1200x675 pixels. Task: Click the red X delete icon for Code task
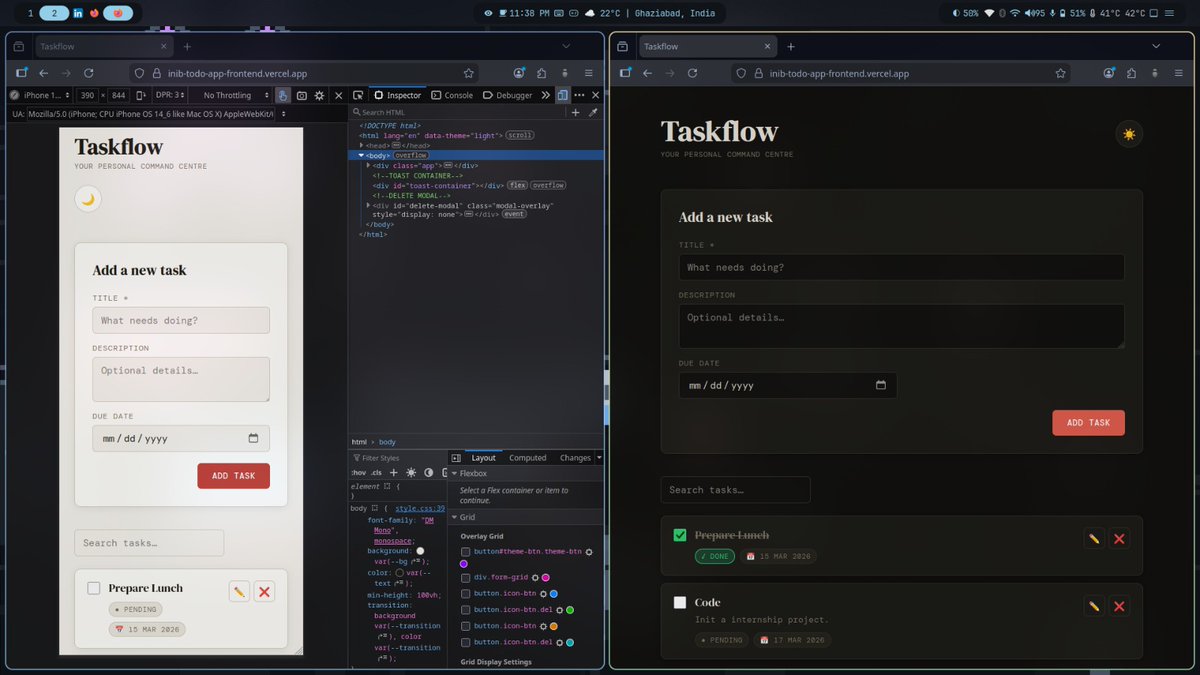[1119, 606]
